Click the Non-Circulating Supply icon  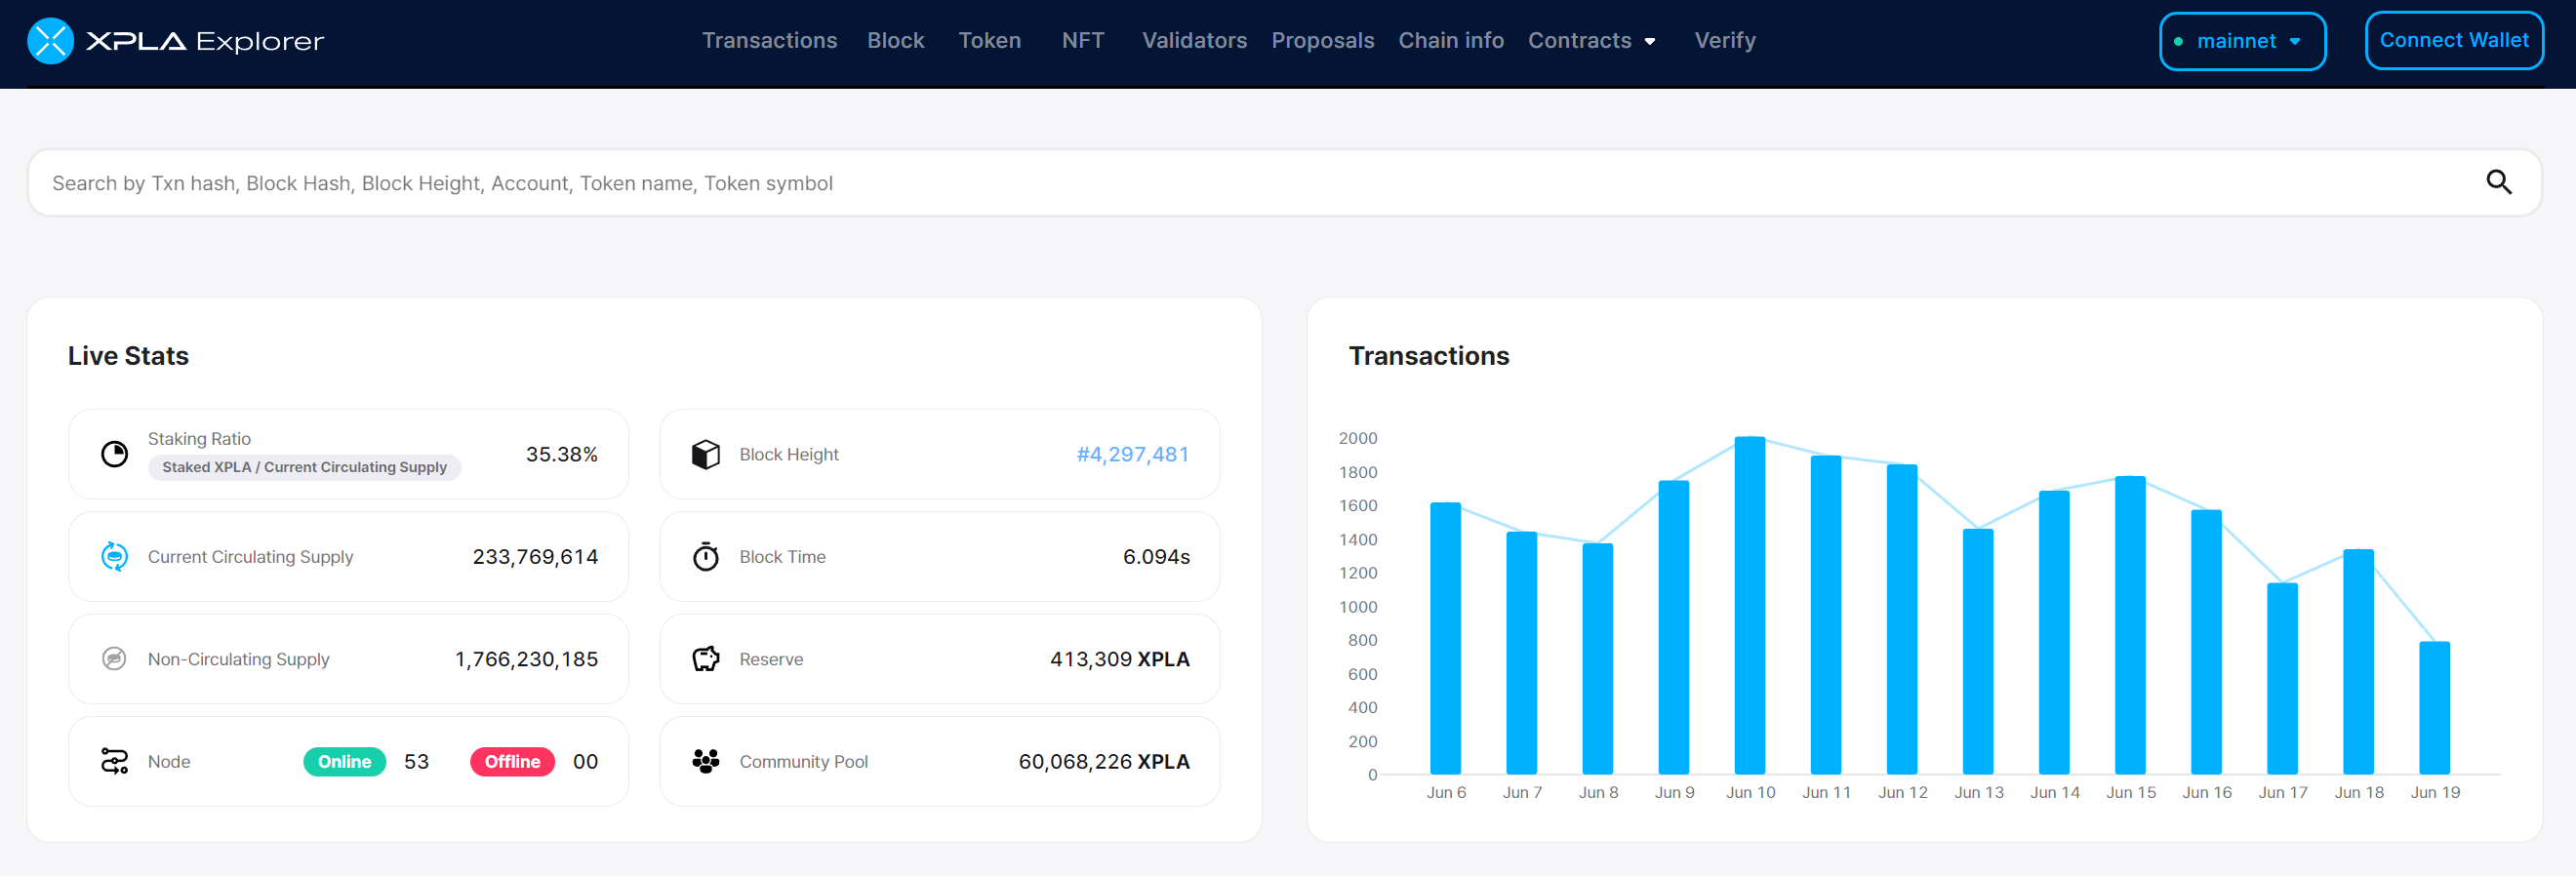(x=114, y=658)
